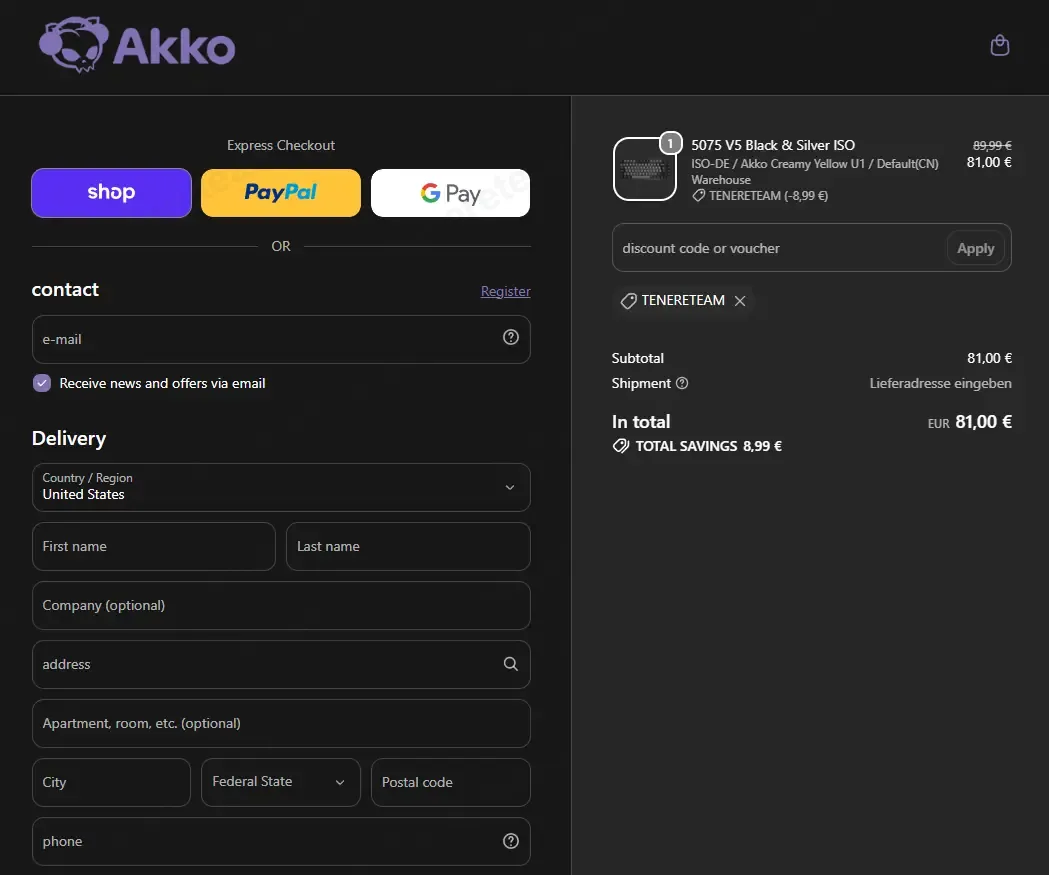The height and width of the screenshot is (875, 1049).
Task: Uncheck Receive news and offers via email
Action: tap(42, 383)
